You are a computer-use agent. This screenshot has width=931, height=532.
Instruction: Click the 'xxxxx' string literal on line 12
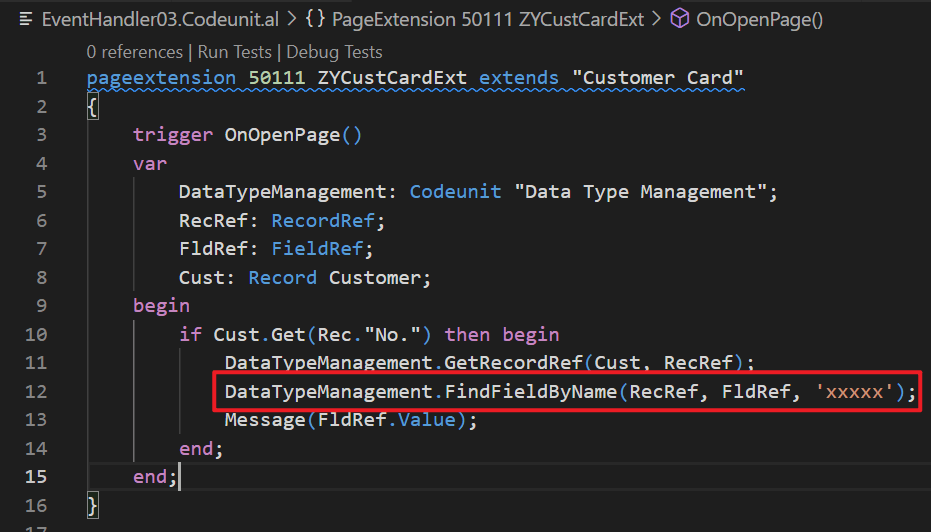(854, 391)
